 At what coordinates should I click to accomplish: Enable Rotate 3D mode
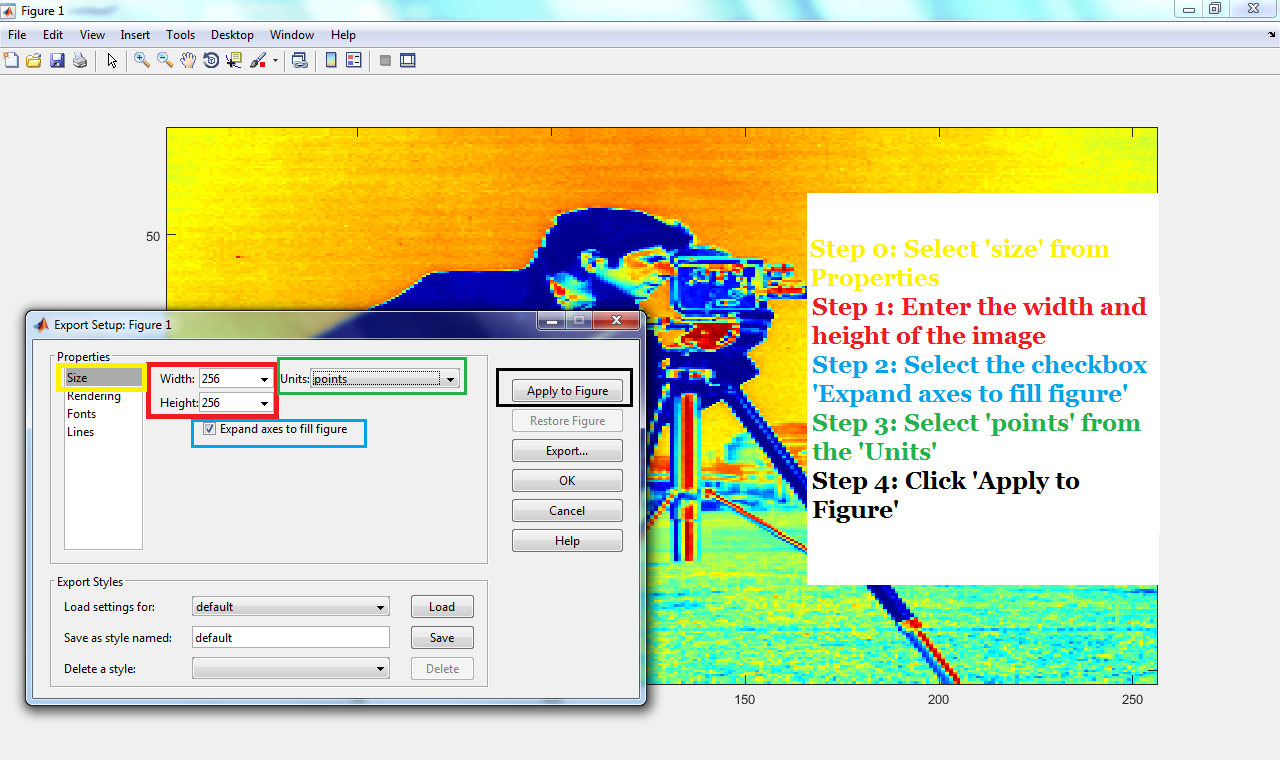tap(210, 60)
